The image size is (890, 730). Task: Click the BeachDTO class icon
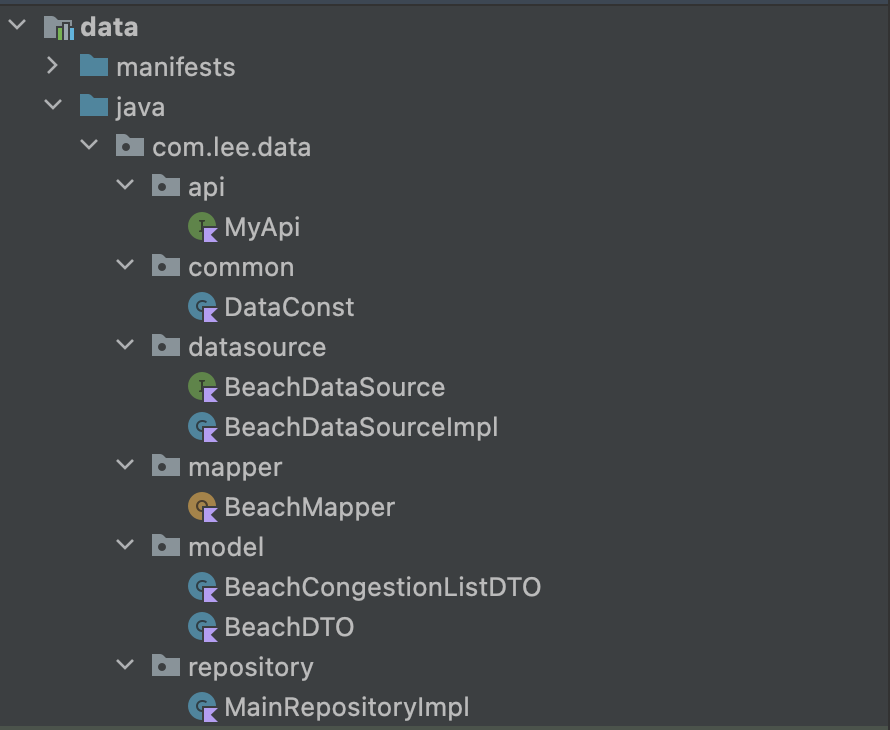click(203, 627)
